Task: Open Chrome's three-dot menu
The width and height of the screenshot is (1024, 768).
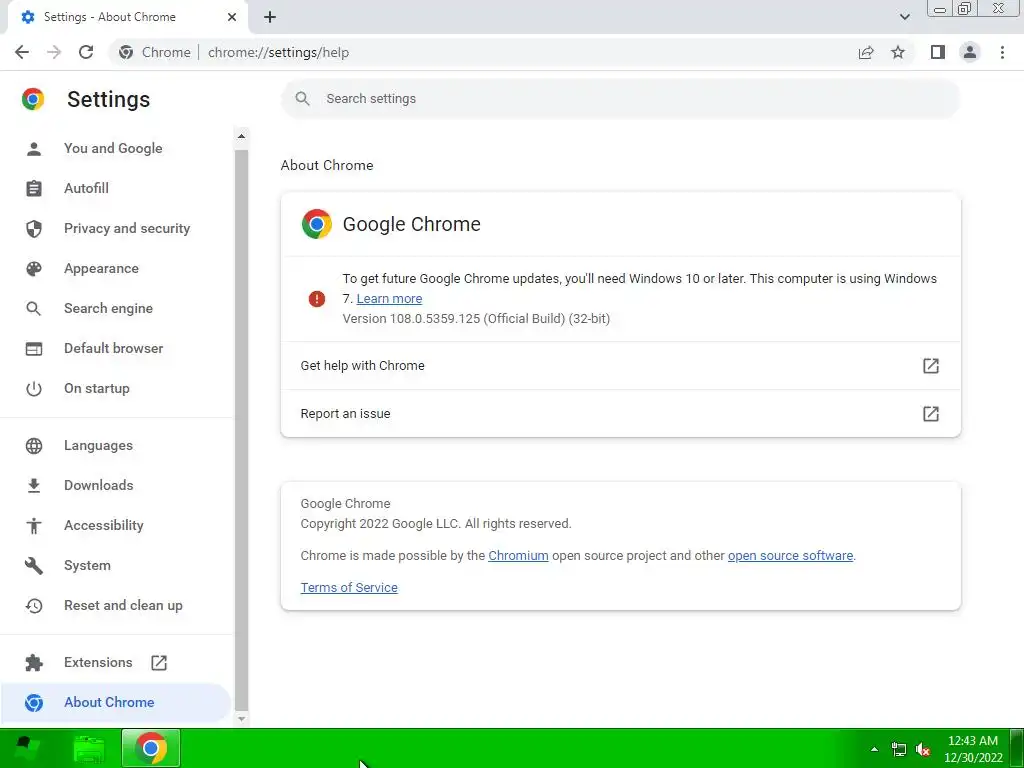Action: pyautogui.click(x=1002, y=52)
